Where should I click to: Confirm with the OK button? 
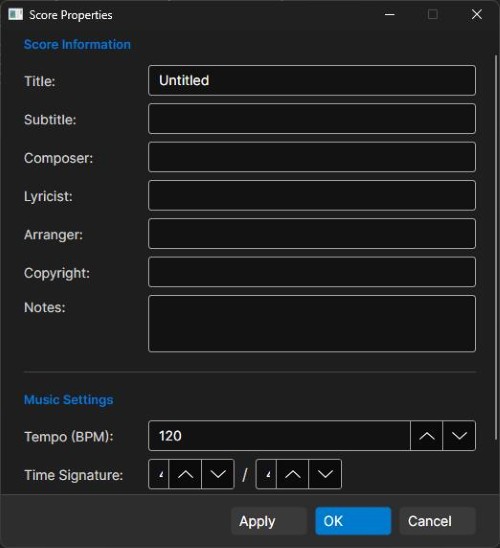tap(353, 521)
